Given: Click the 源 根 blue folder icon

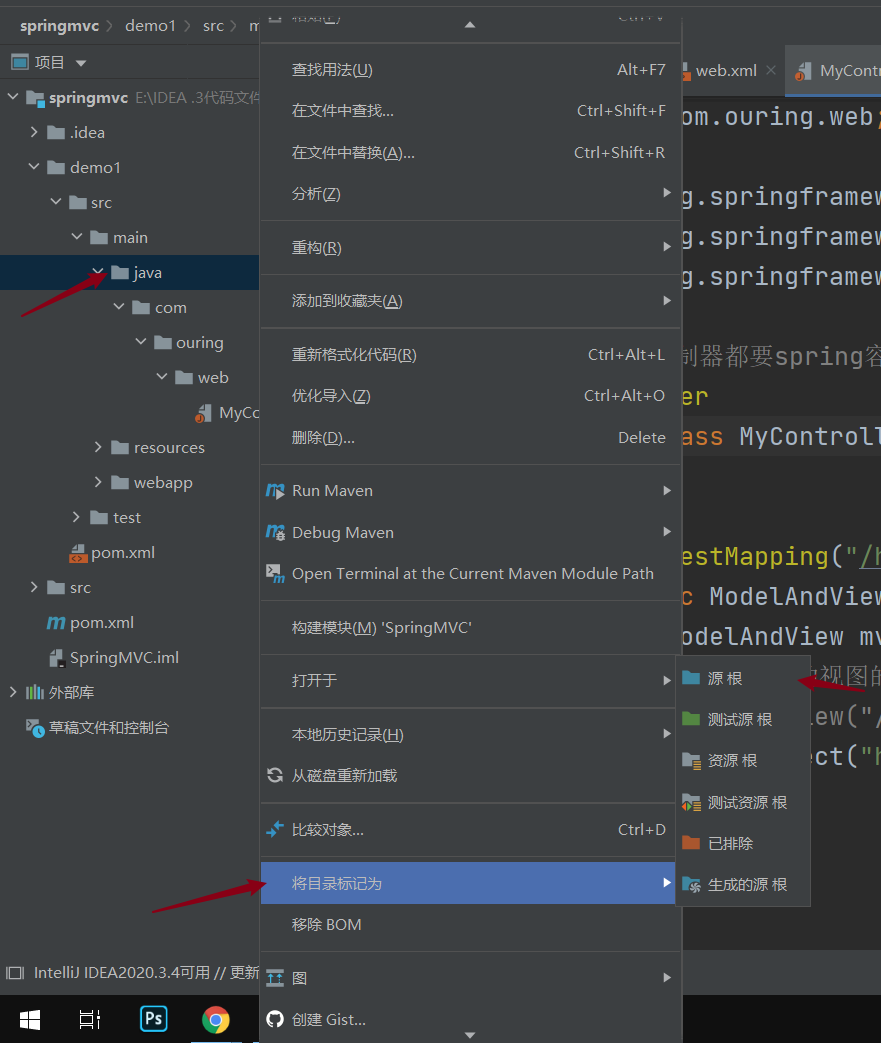Looking at the screenshot, I should [x=691, y=678].
